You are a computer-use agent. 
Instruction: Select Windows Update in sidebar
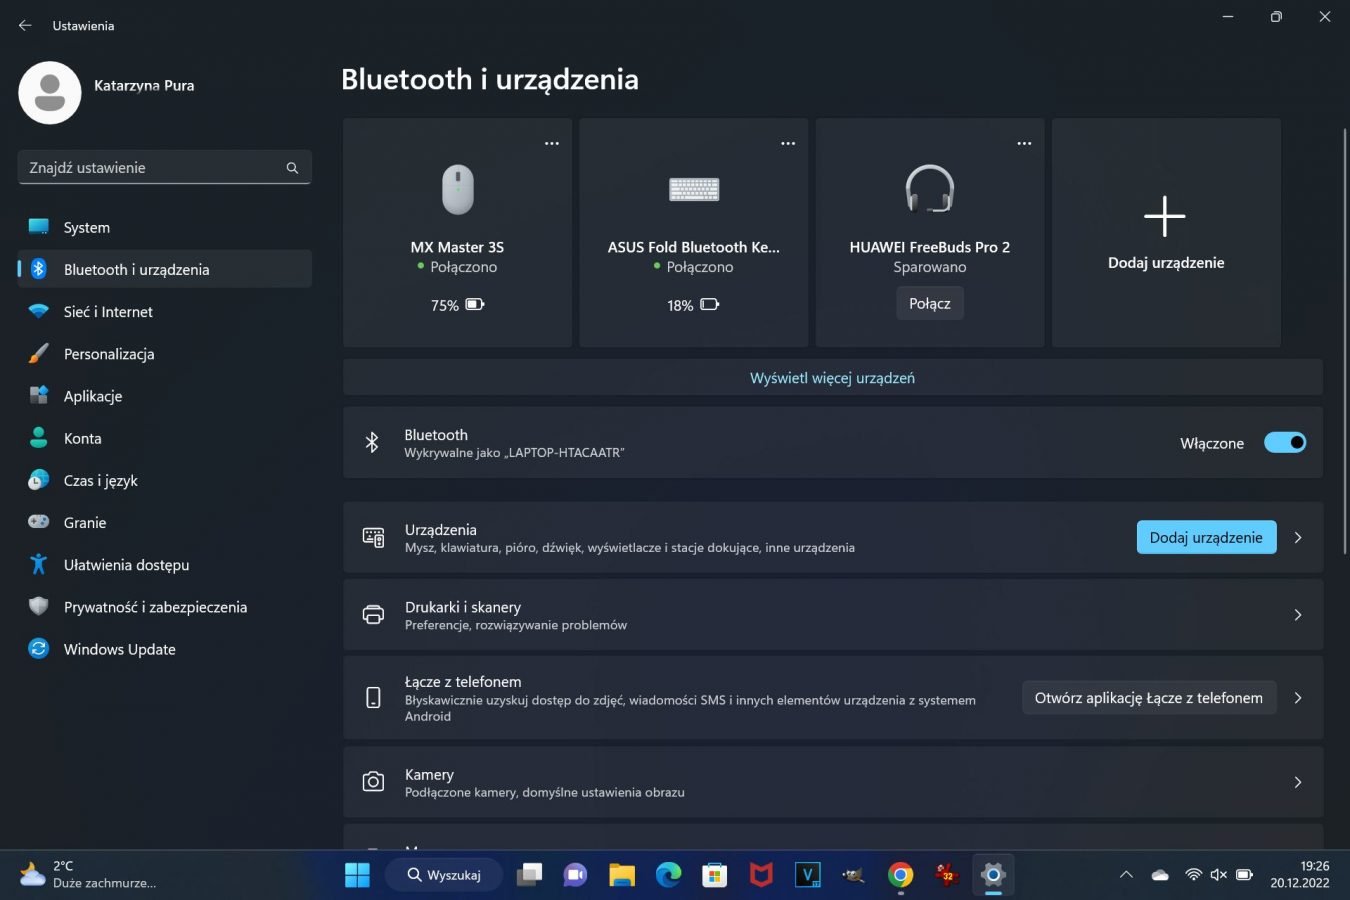point(119,650)
